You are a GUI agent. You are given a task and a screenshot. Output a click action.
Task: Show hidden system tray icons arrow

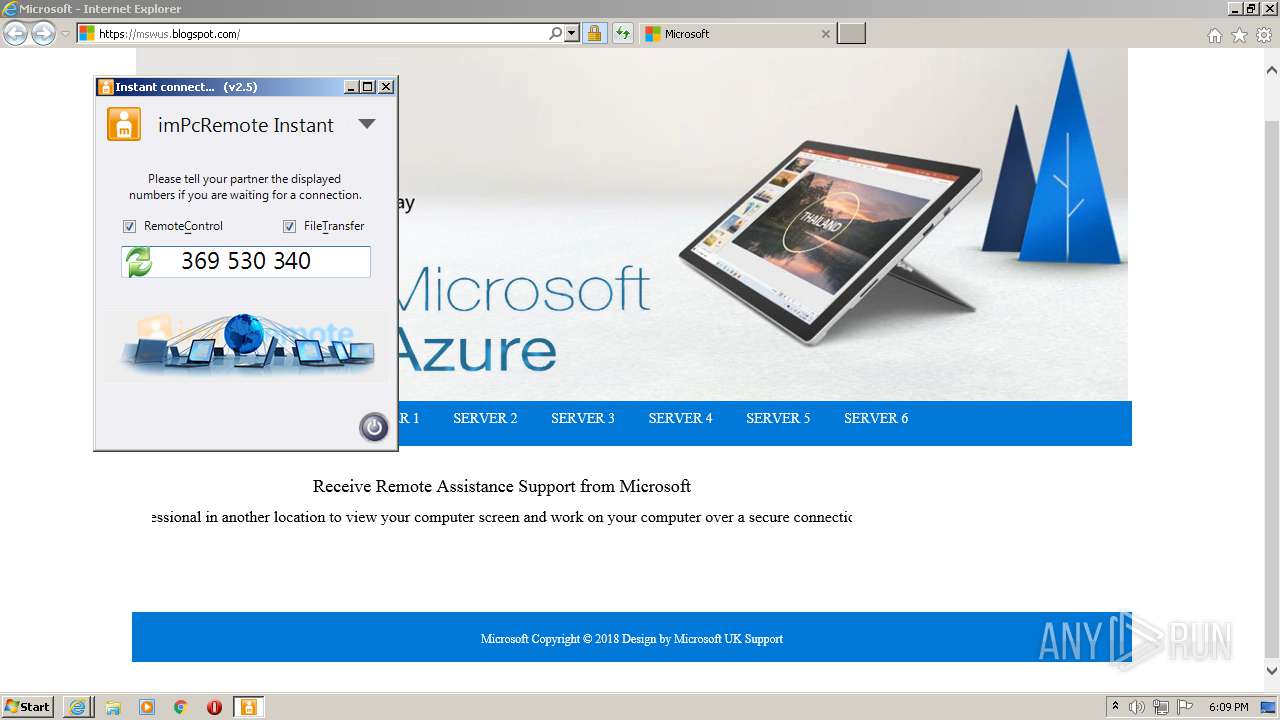[1116, 707]
